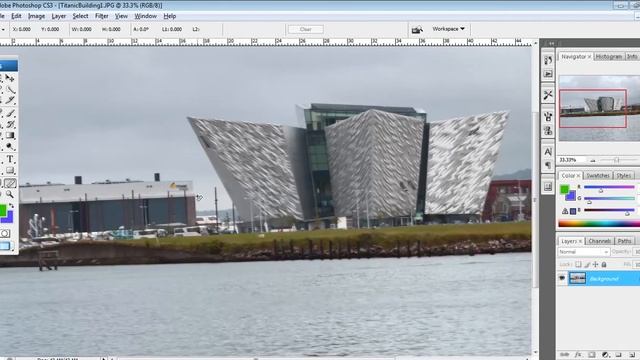Switch to the Paths tab
Screen dimensions: 640x360
(624, 241)
